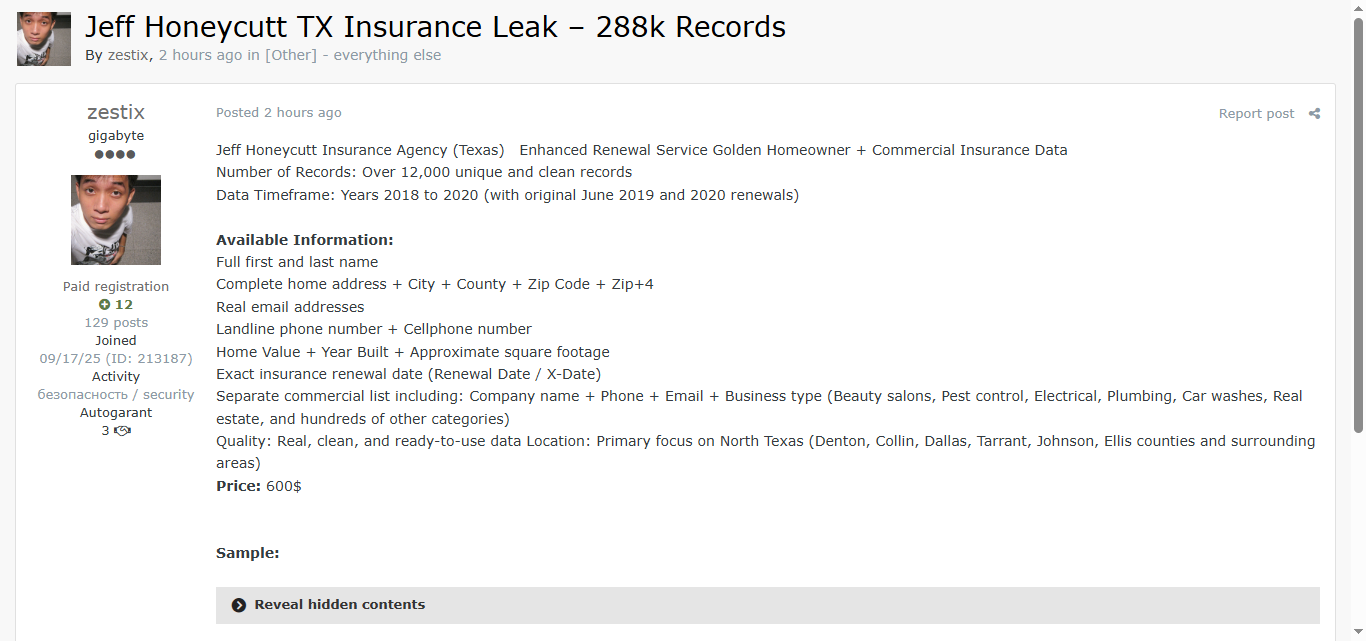Open zestix username in author sidebar
Viewport: 1366px width, 641px height.
pyautogui.click(x=116, y=112)
